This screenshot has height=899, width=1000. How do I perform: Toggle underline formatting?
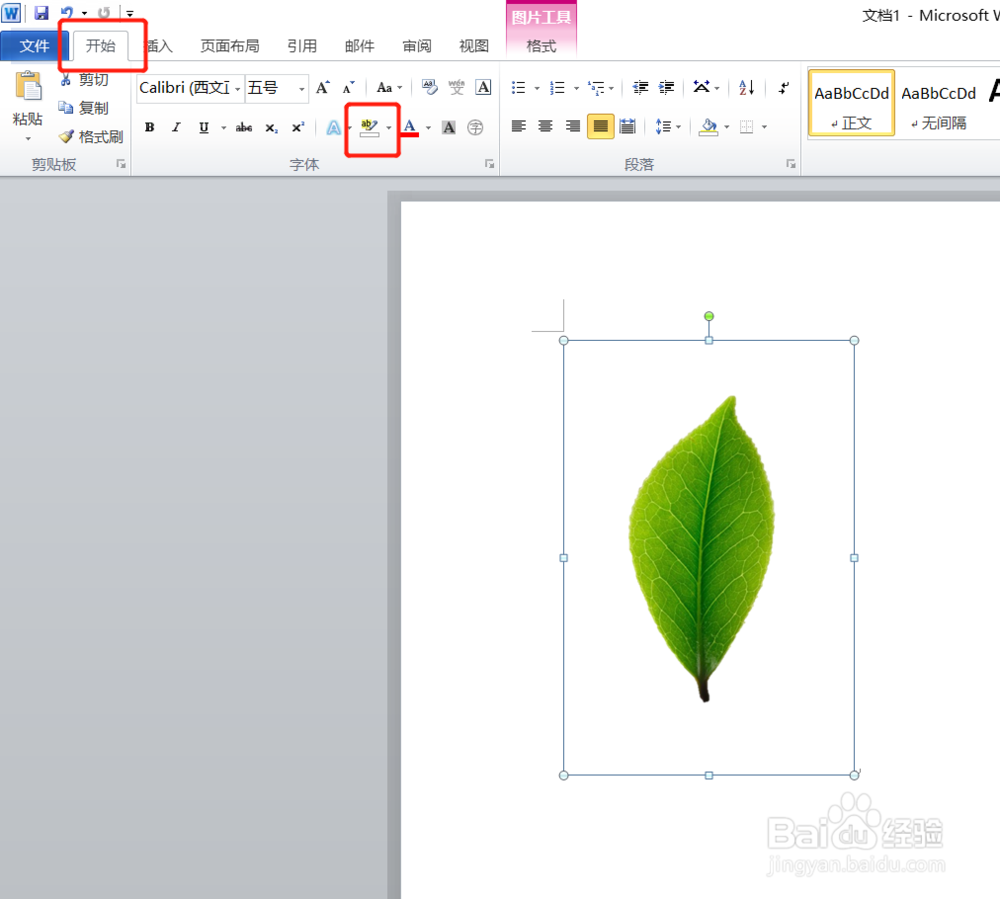[203, 127]
